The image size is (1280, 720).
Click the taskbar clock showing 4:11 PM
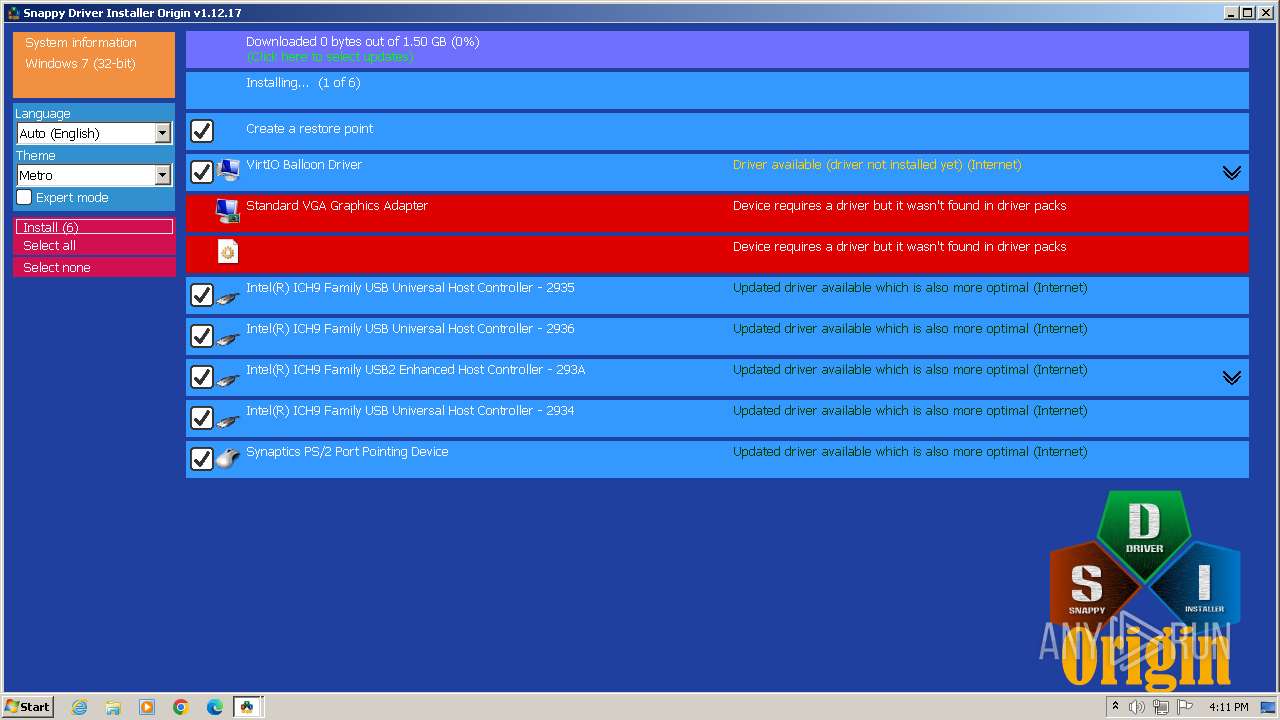click(x=1228, y=707)
